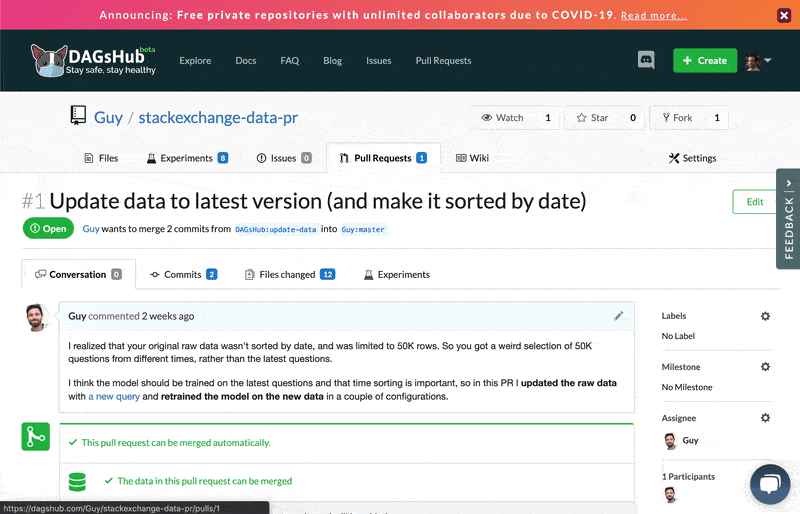
Task: Open the Milestone gear settings
Action: click(765, 366)
